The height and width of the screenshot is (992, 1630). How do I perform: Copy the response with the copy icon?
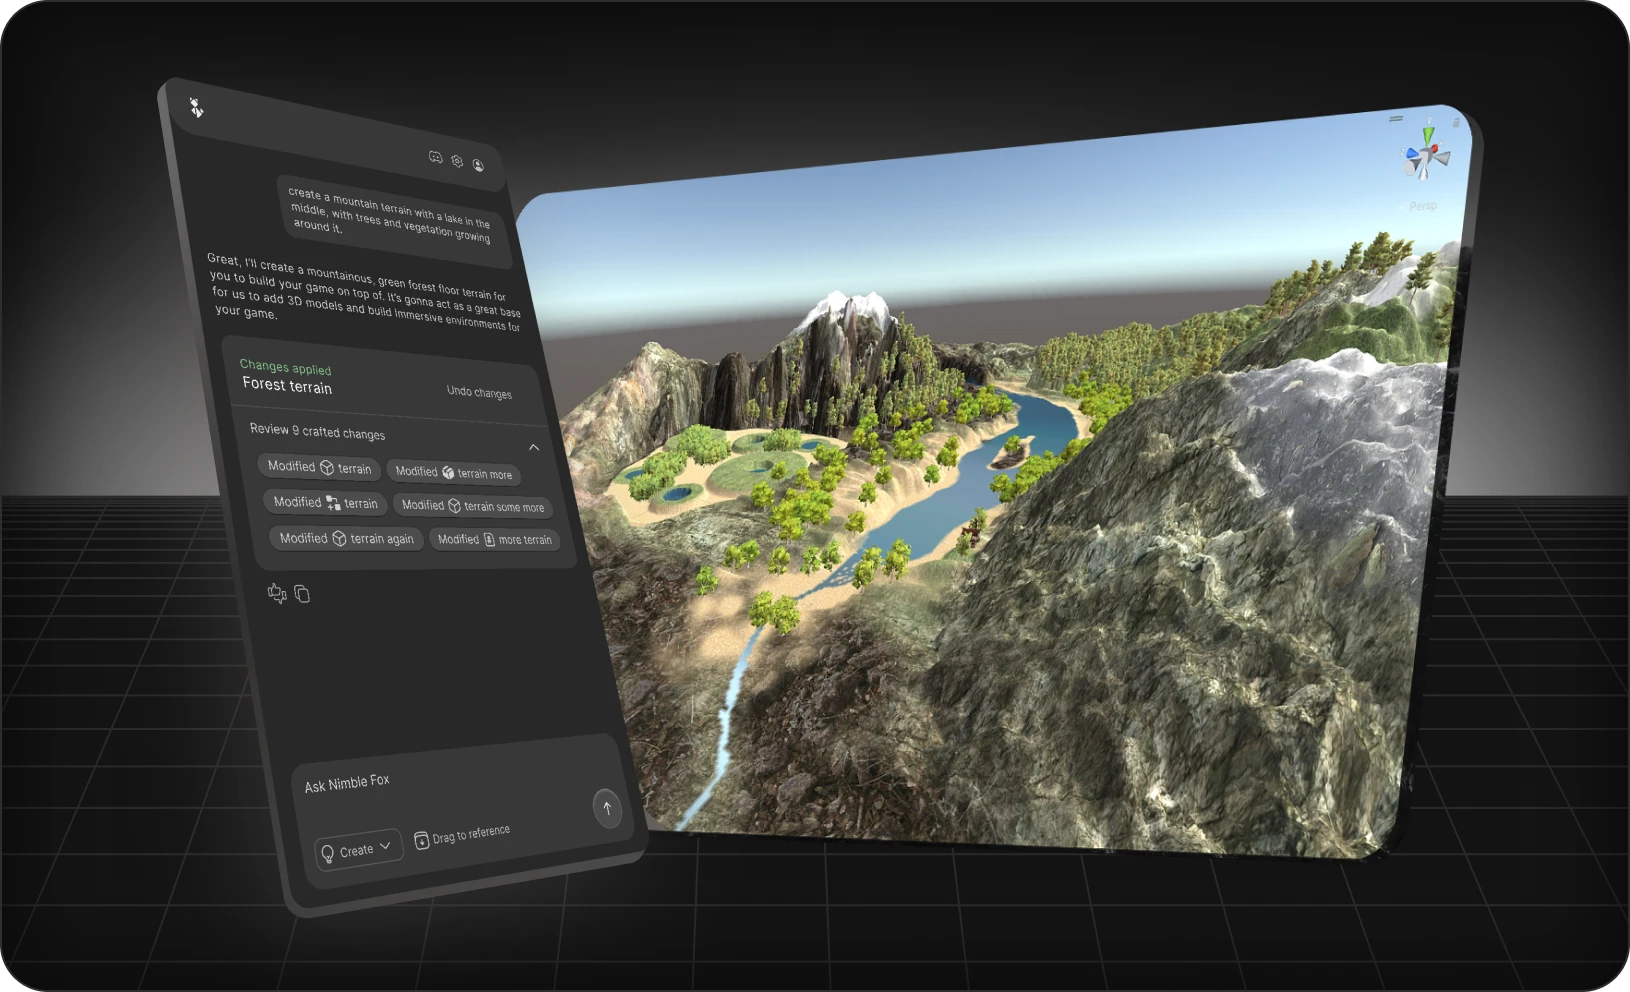point(302,594)
